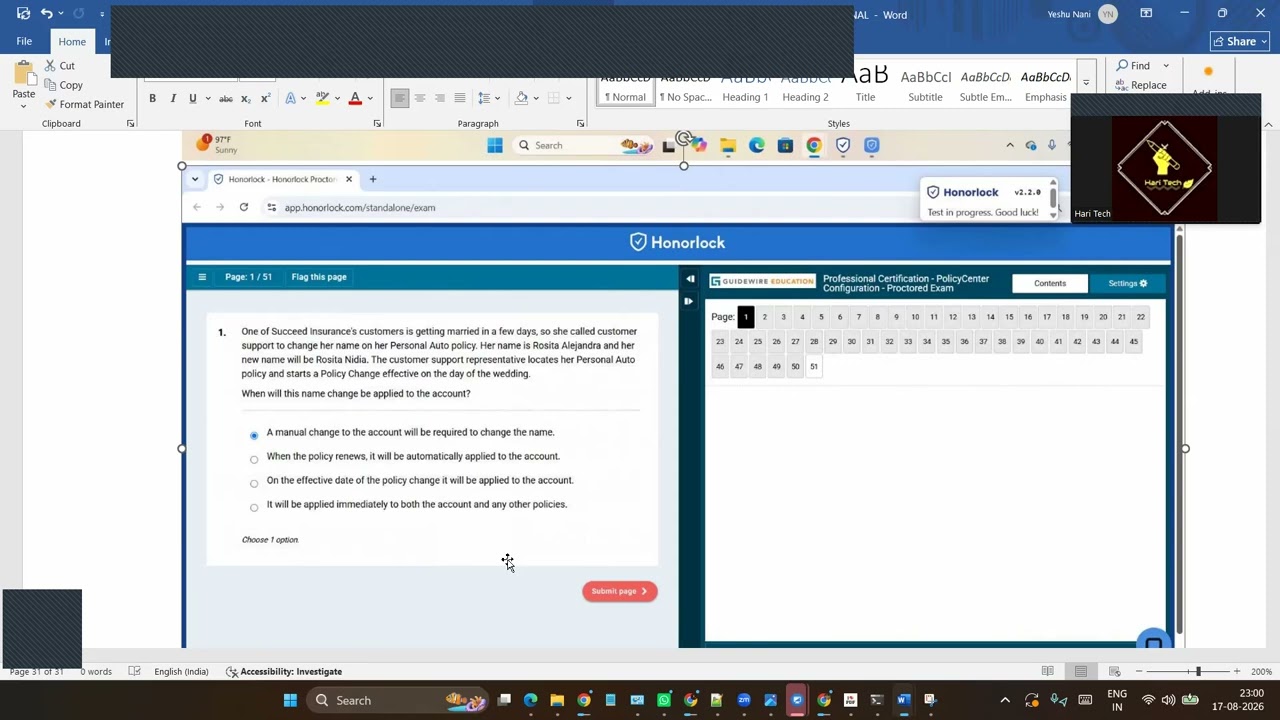This screenshot has height=720, width=1280.
Task: Align text right
Action: [x=440, y=98]
